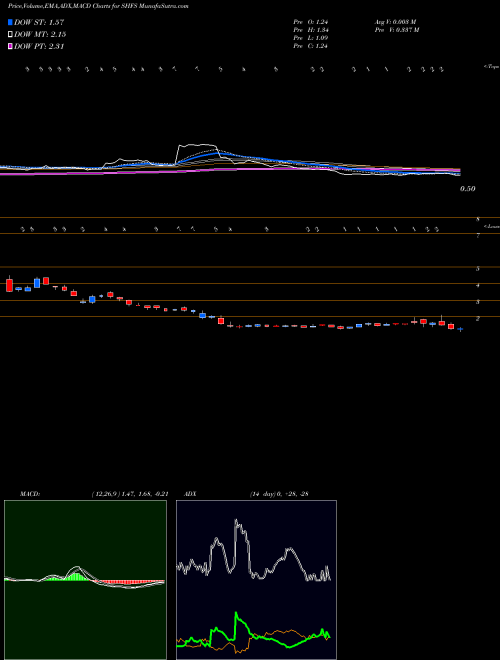The width and height of the screenshot is (500, 660).
Task: Open the green MACD histogram chart panel
Action: pos(85,580)
